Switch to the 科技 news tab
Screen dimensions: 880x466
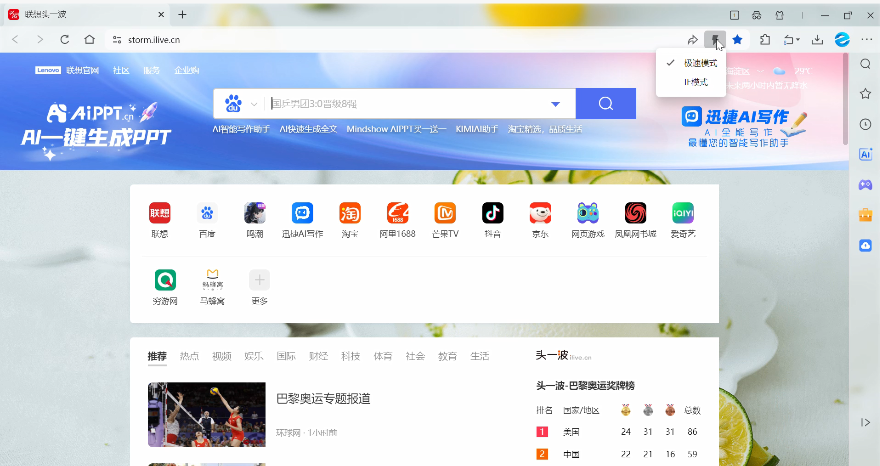click(x=351, y=356)
